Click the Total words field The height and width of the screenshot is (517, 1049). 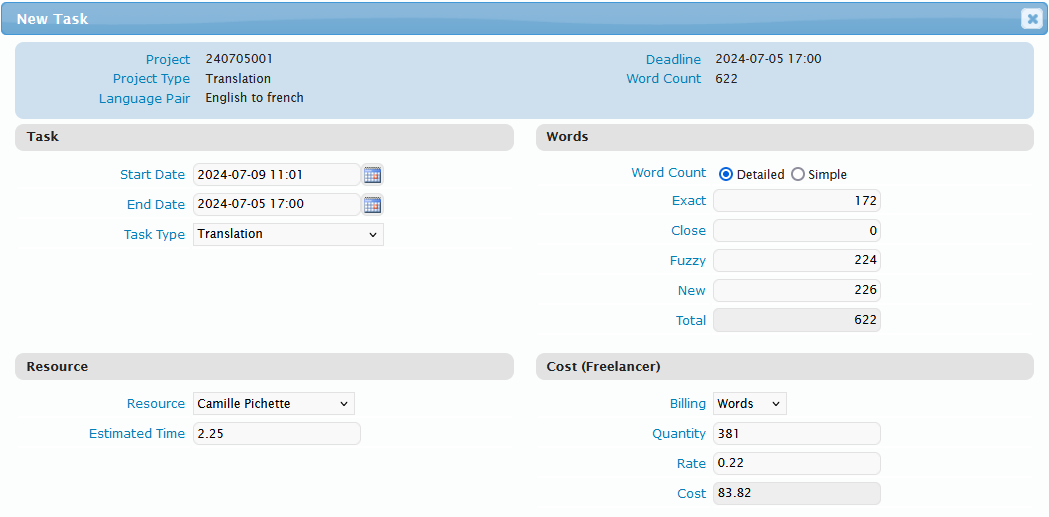[x=796, y=321]
